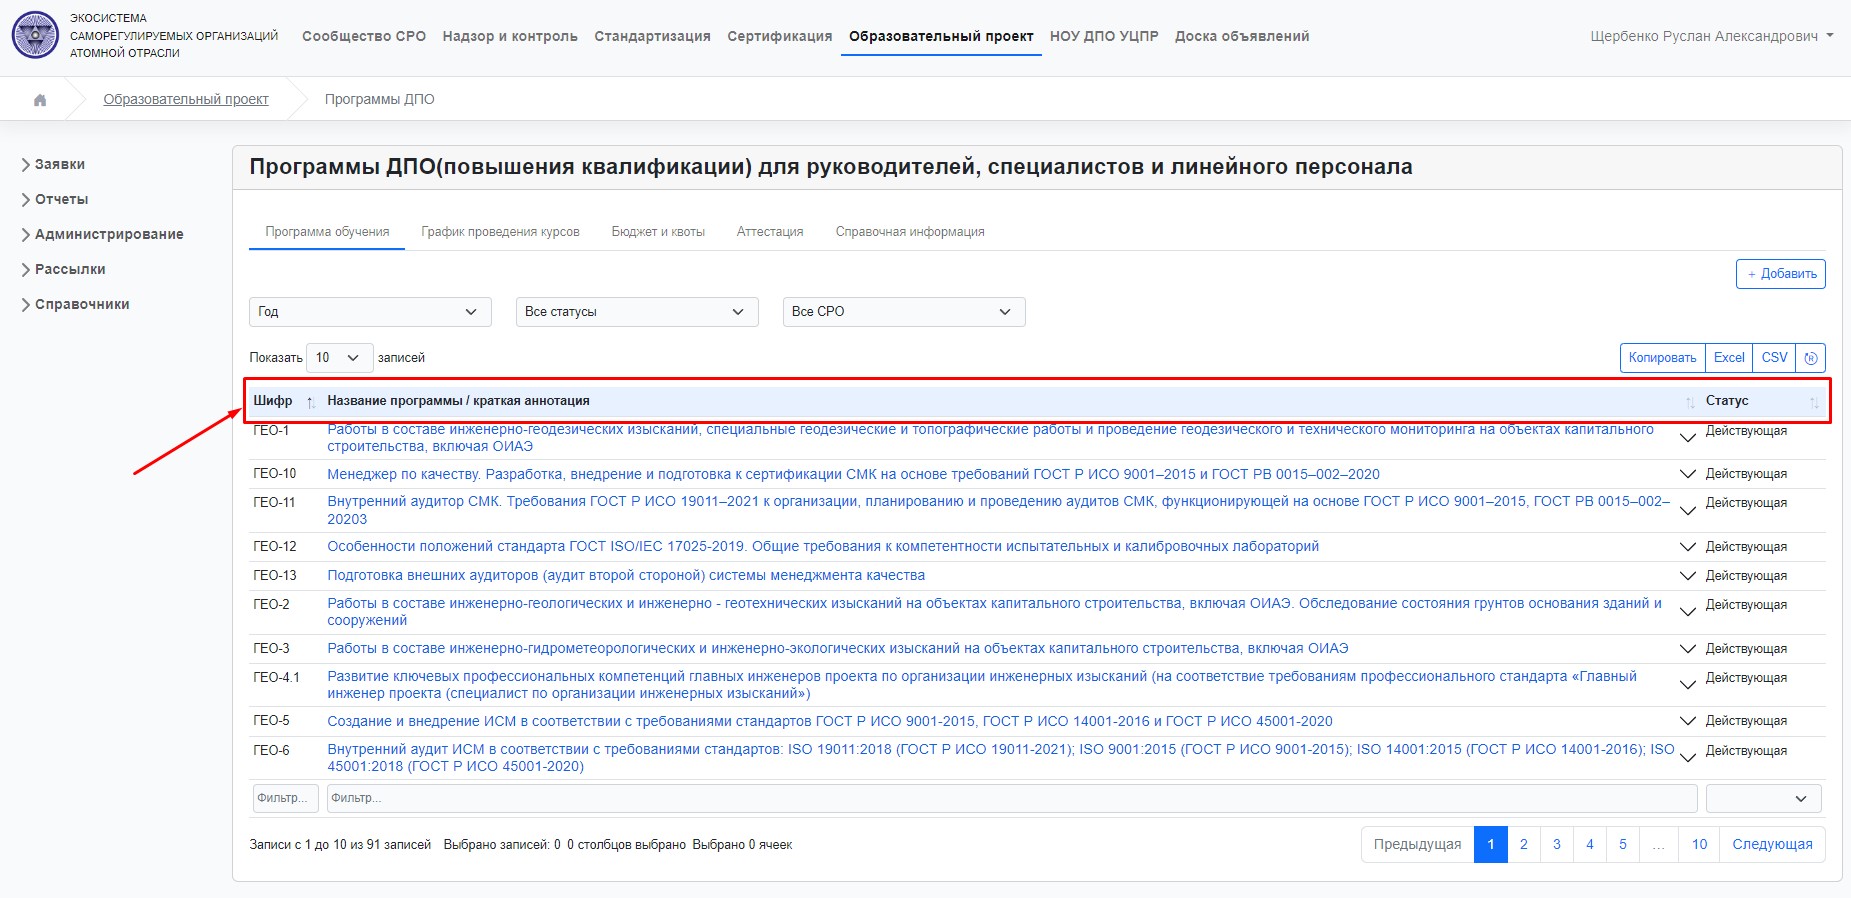This screenshot has width=1851, height=898.
Task: Go to page 5
Action: [1623, 845]
